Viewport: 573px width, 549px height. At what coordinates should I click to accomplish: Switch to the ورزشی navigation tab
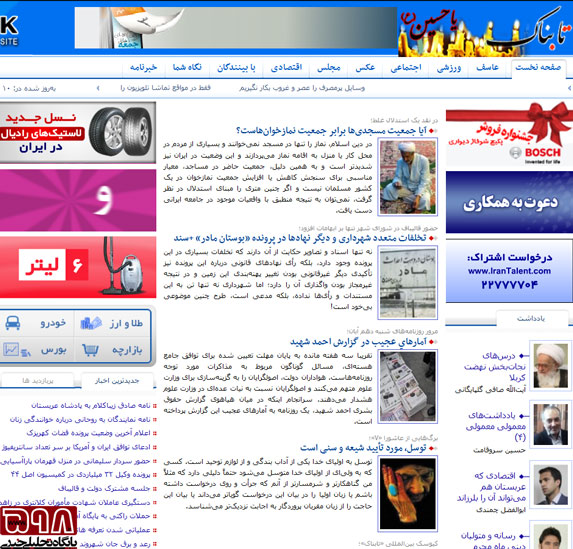[449, 68]
